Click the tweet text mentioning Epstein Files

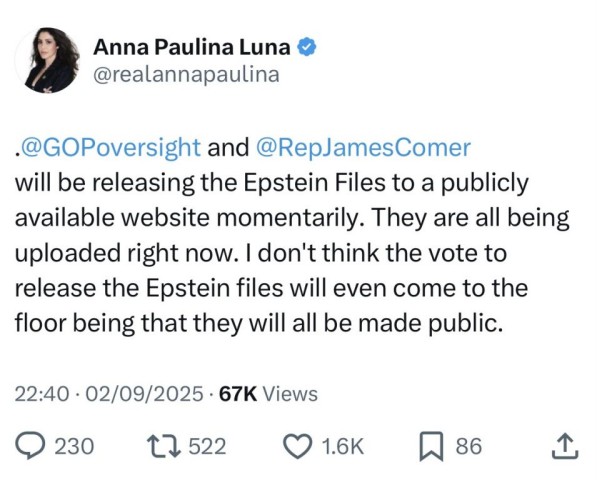[292, 235]
